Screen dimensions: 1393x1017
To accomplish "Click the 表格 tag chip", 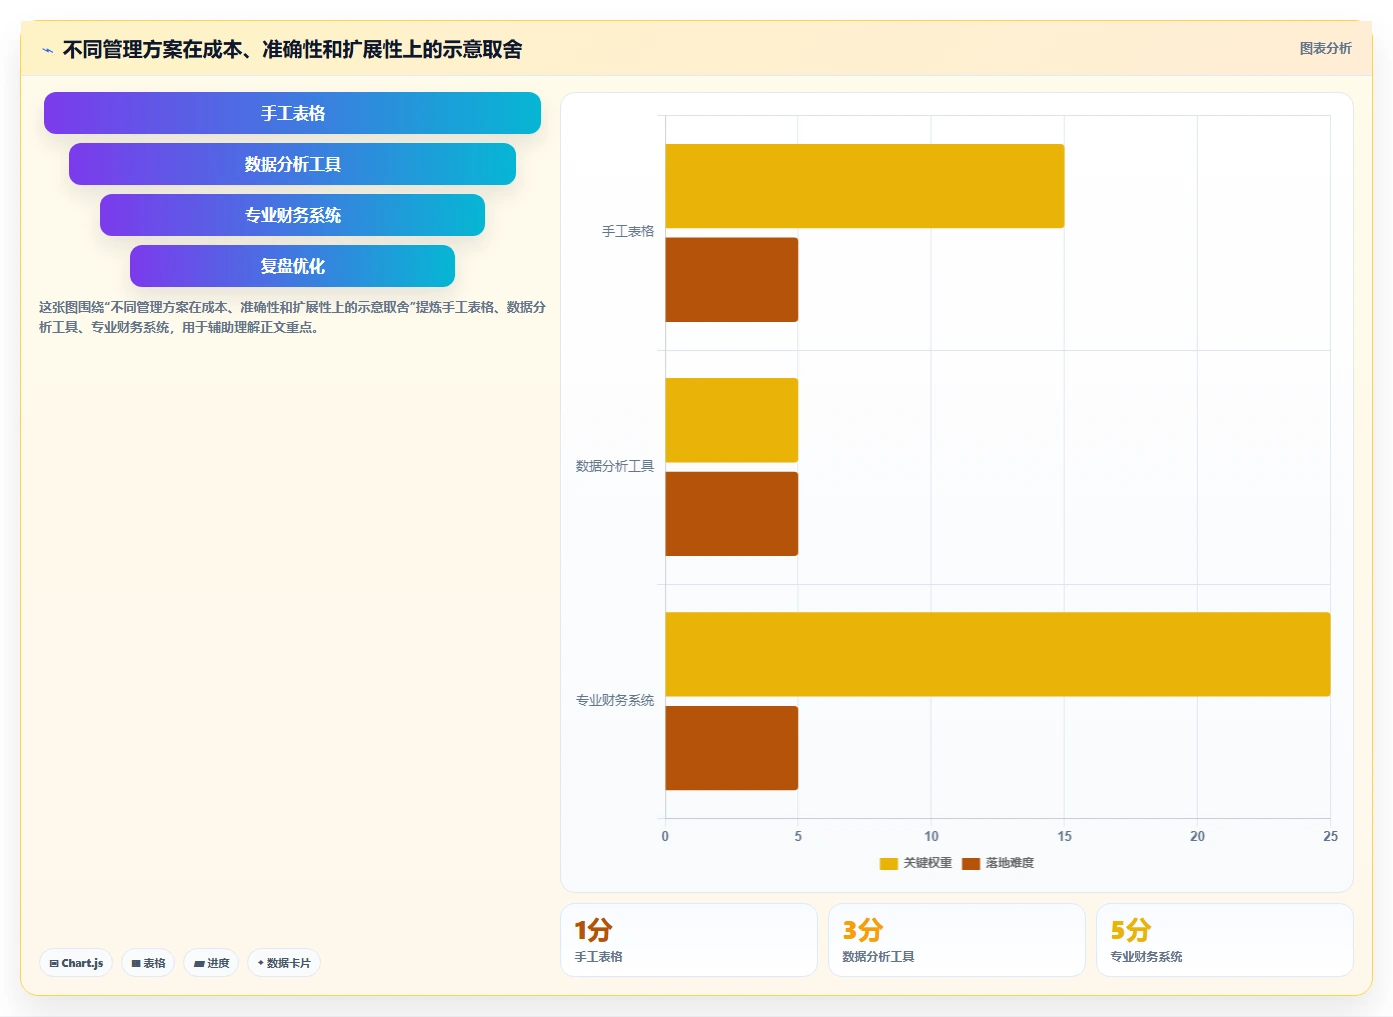I will [148, 963].
